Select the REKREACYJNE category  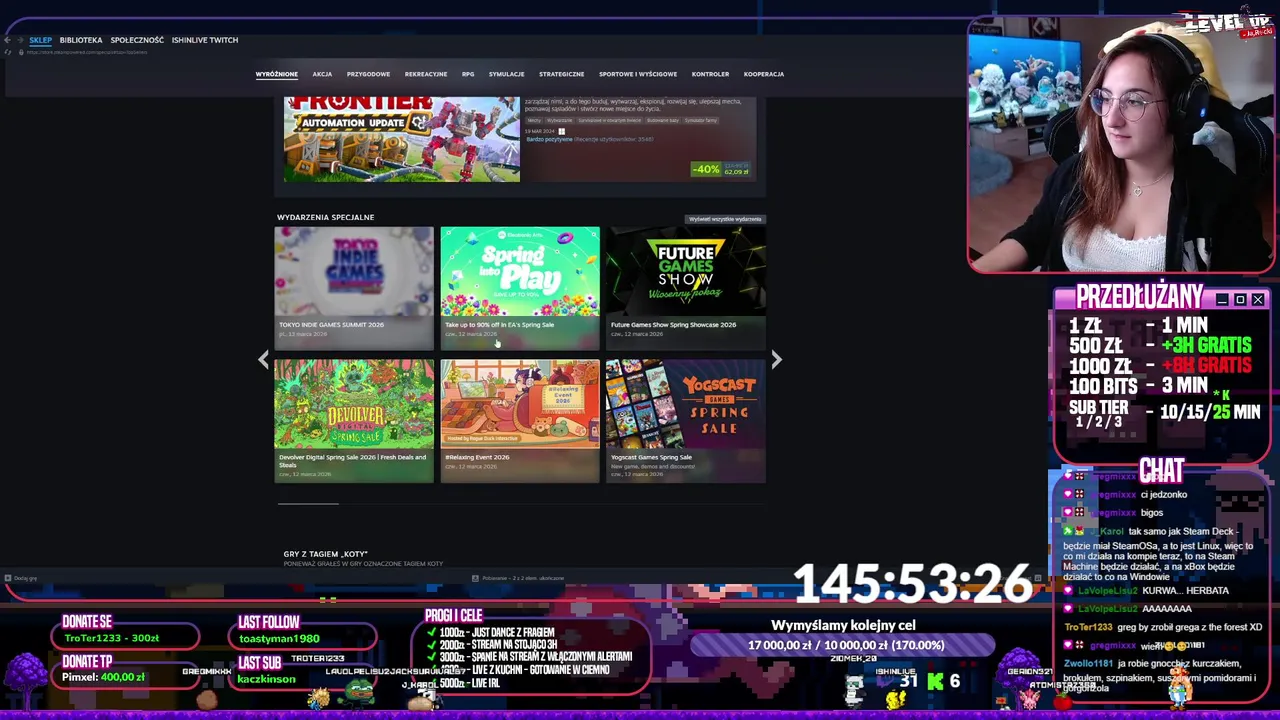pyautogui.click(x=426, y=74)
